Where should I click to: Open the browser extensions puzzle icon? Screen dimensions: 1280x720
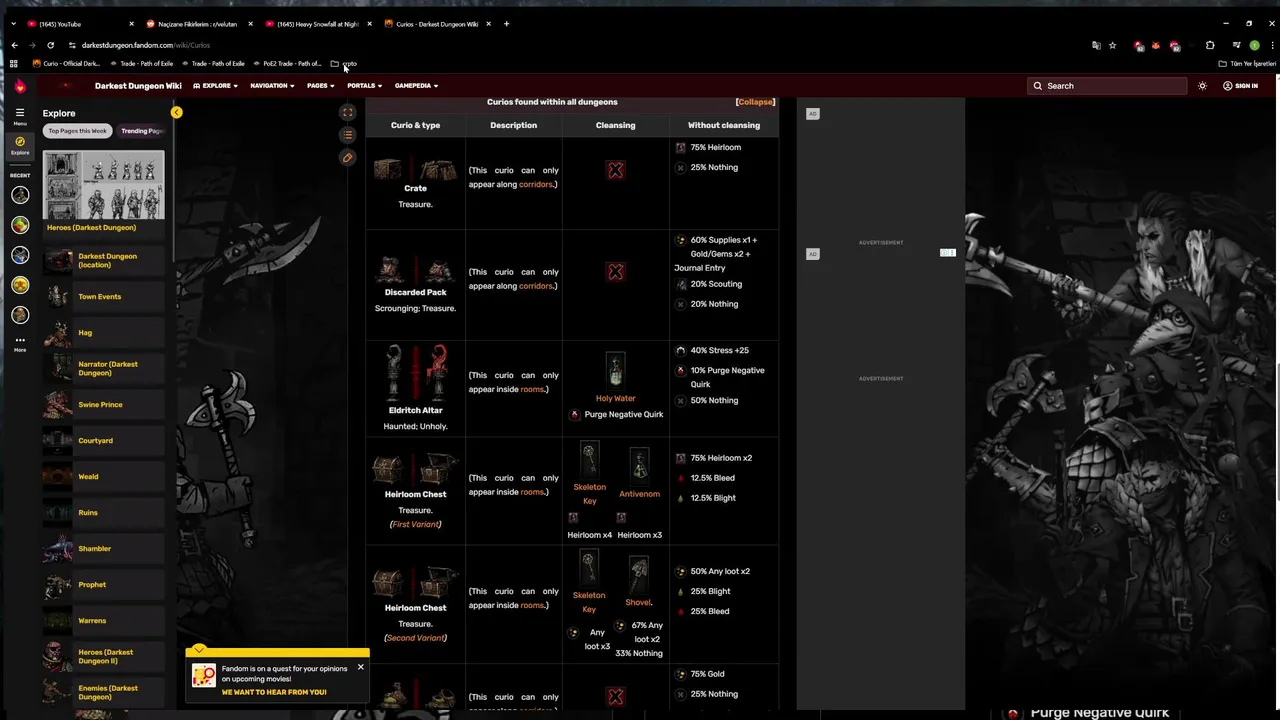pos(1210,45)
